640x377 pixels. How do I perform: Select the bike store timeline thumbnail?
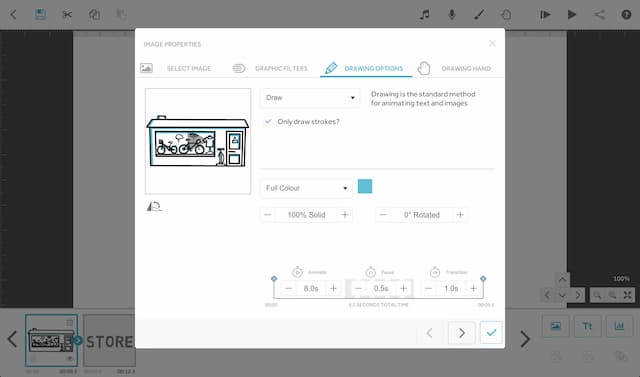point(51,340)
